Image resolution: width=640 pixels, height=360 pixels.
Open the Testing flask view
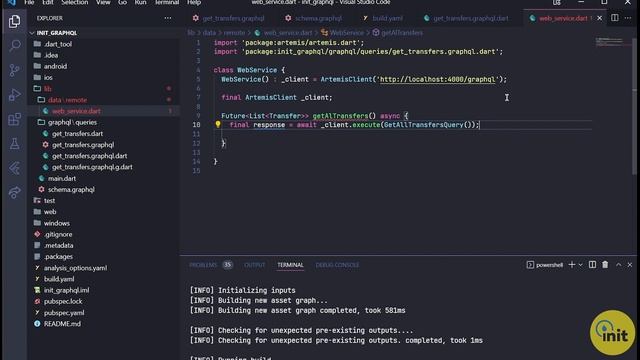coord(14,143)
